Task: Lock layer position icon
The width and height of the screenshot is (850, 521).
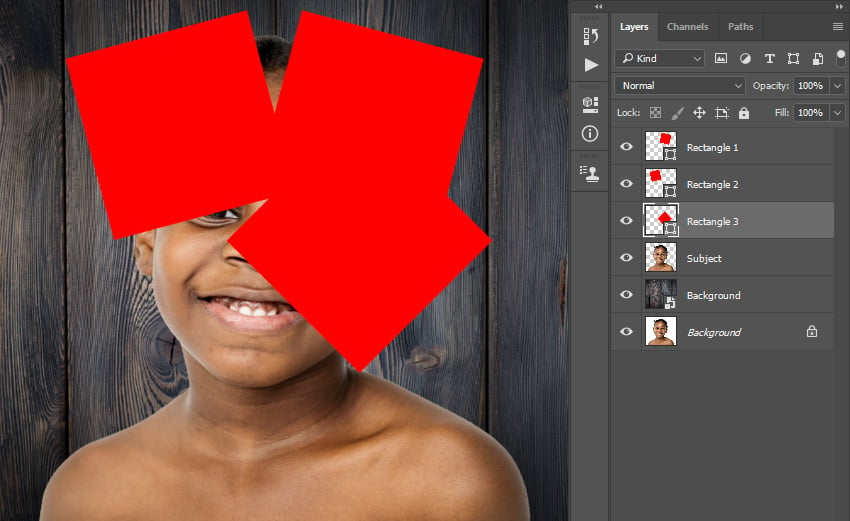Action: (x=699, y=113)
